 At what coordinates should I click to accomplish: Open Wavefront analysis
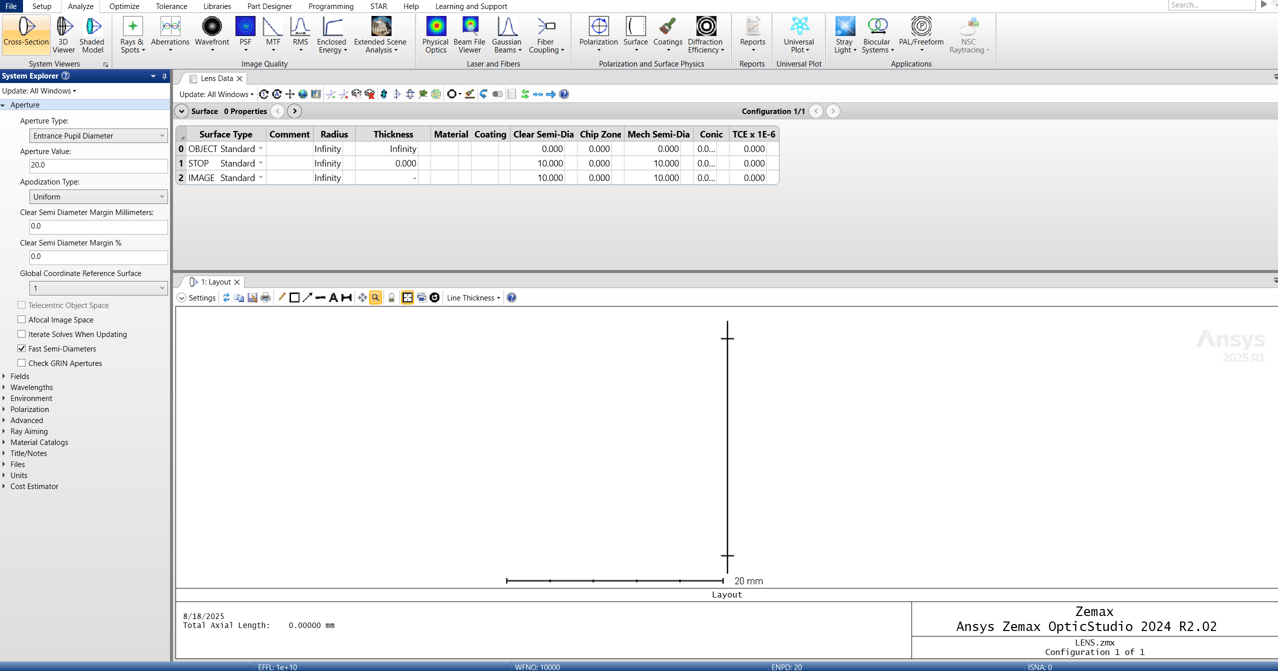[x=211, y=32]
